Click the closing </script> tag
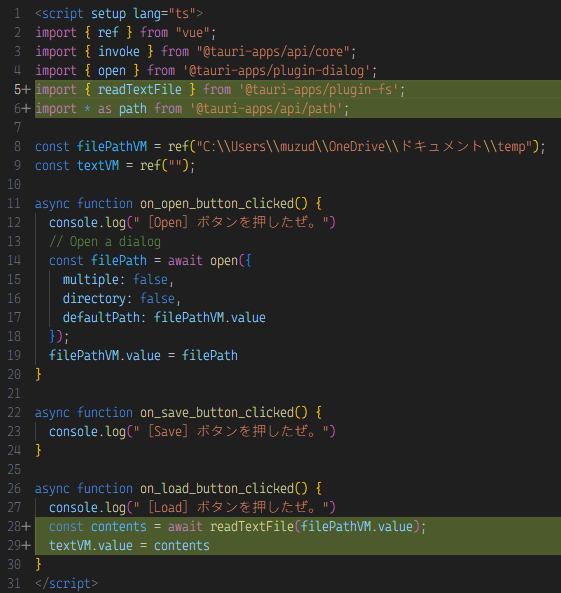Viewport: 561px width, 593px height. coord(66,584)
